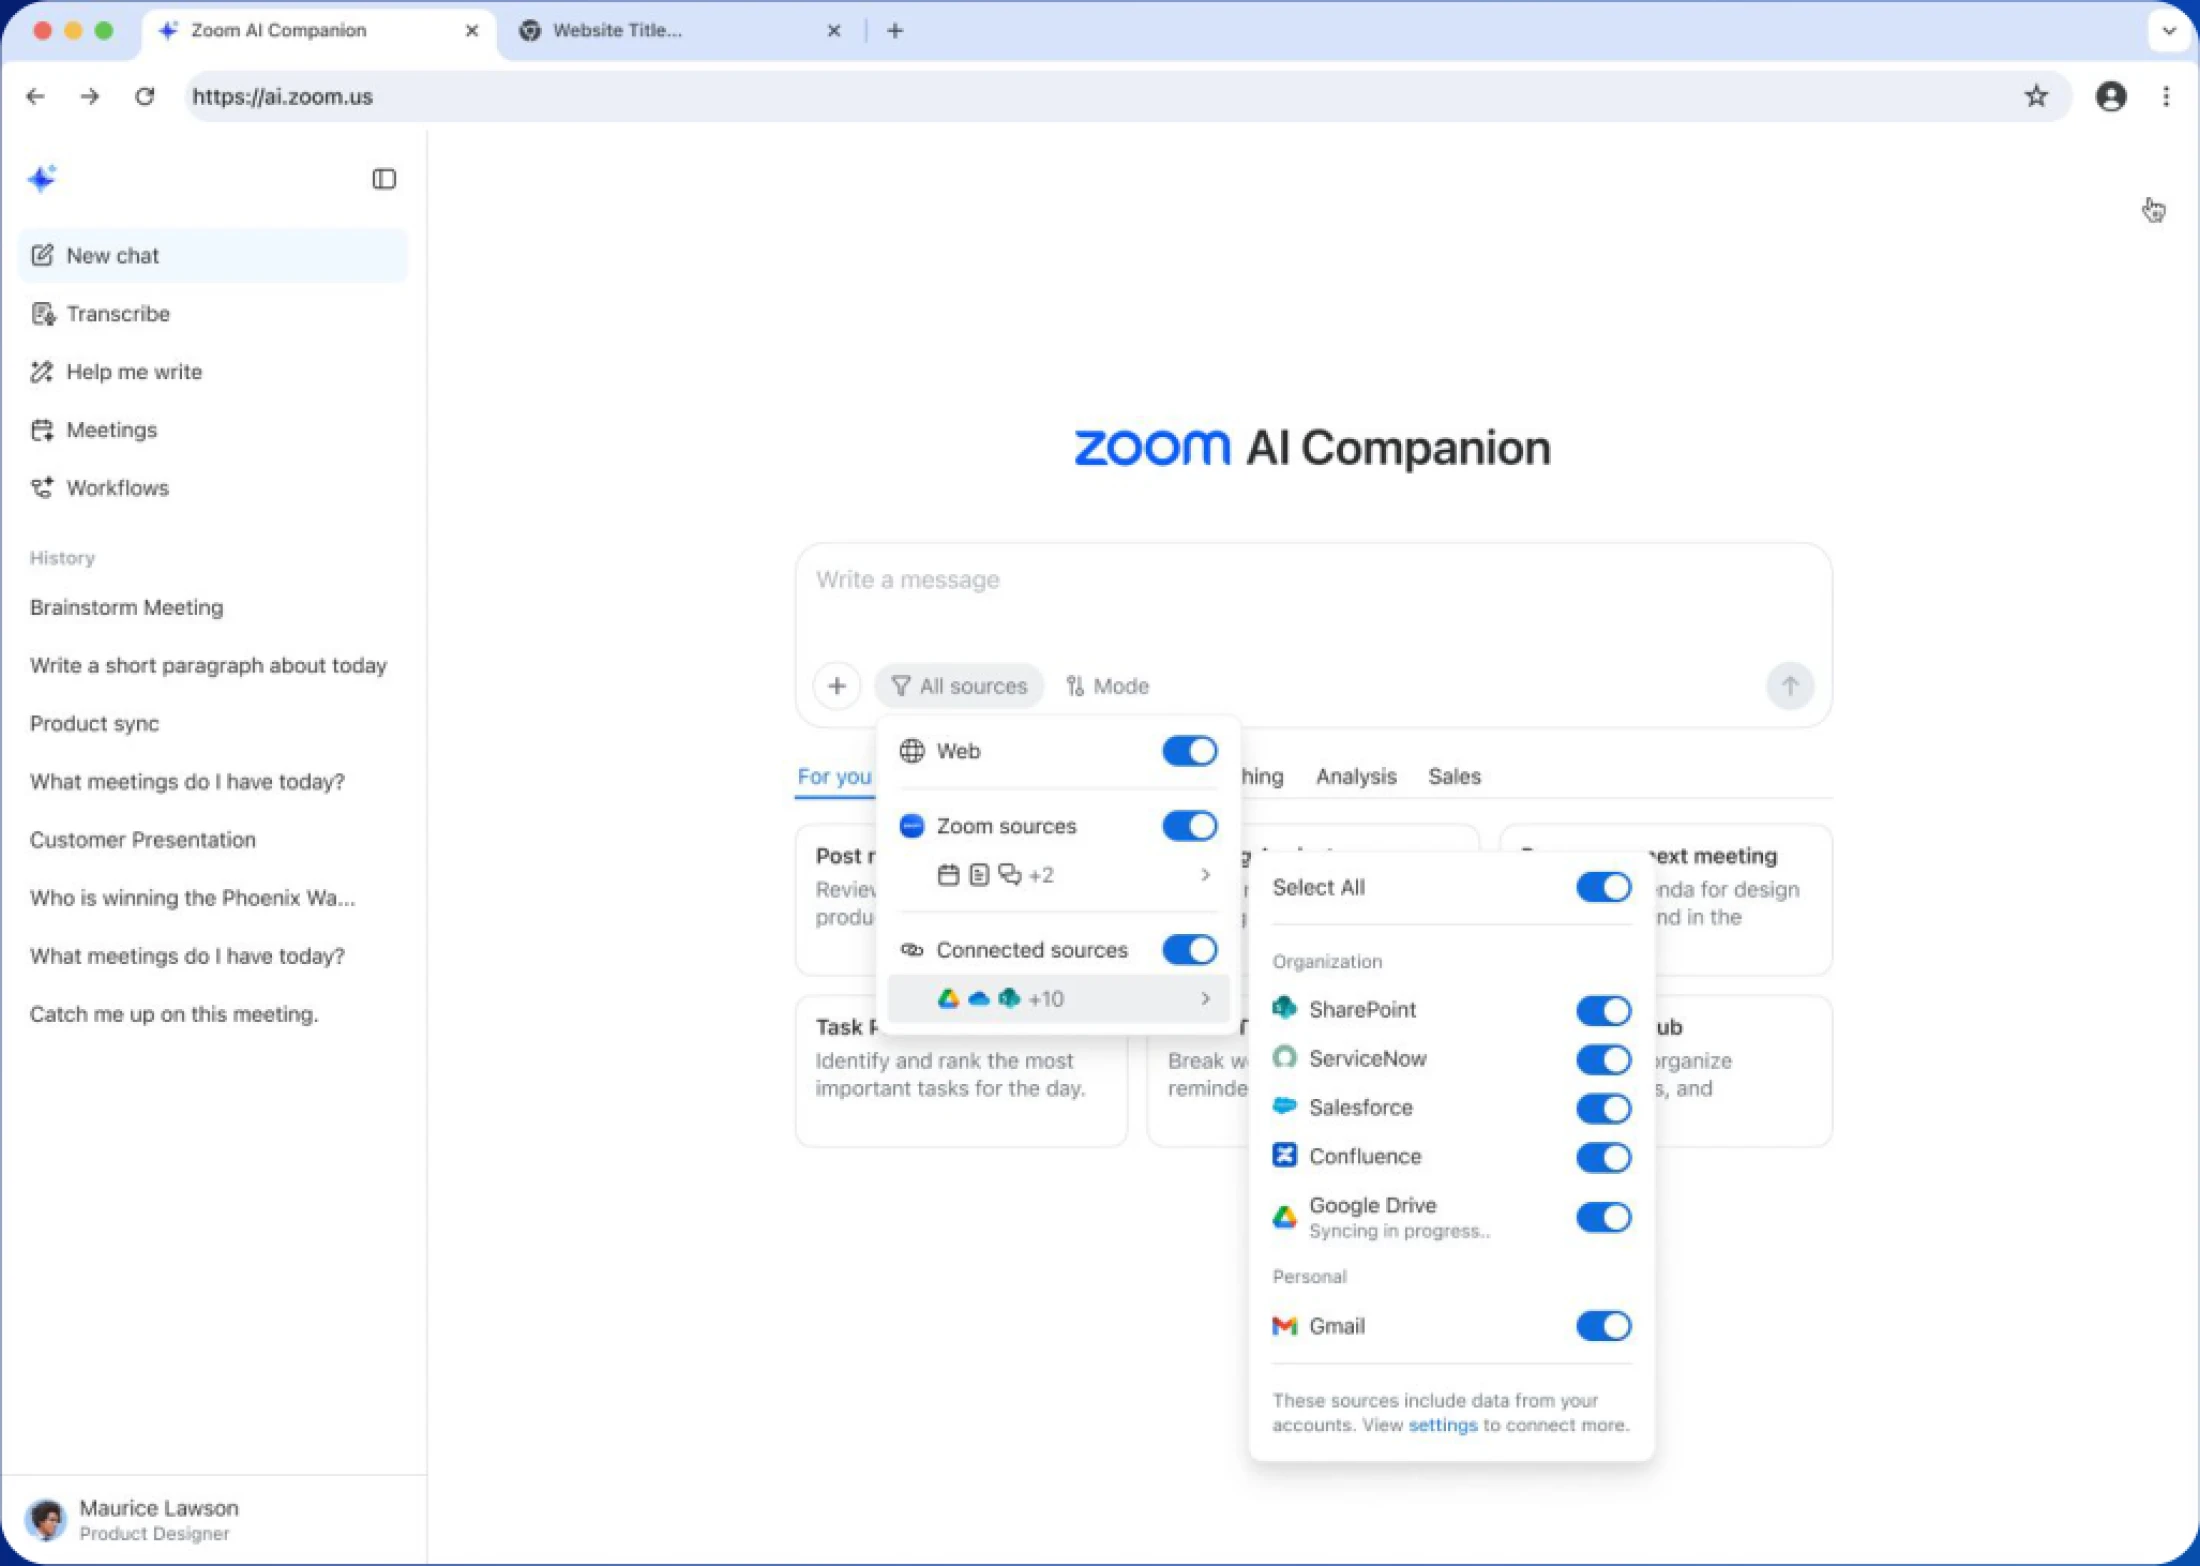
Task: Disable the Salesforce source toggle
Action: [x=1603, y=1108]
